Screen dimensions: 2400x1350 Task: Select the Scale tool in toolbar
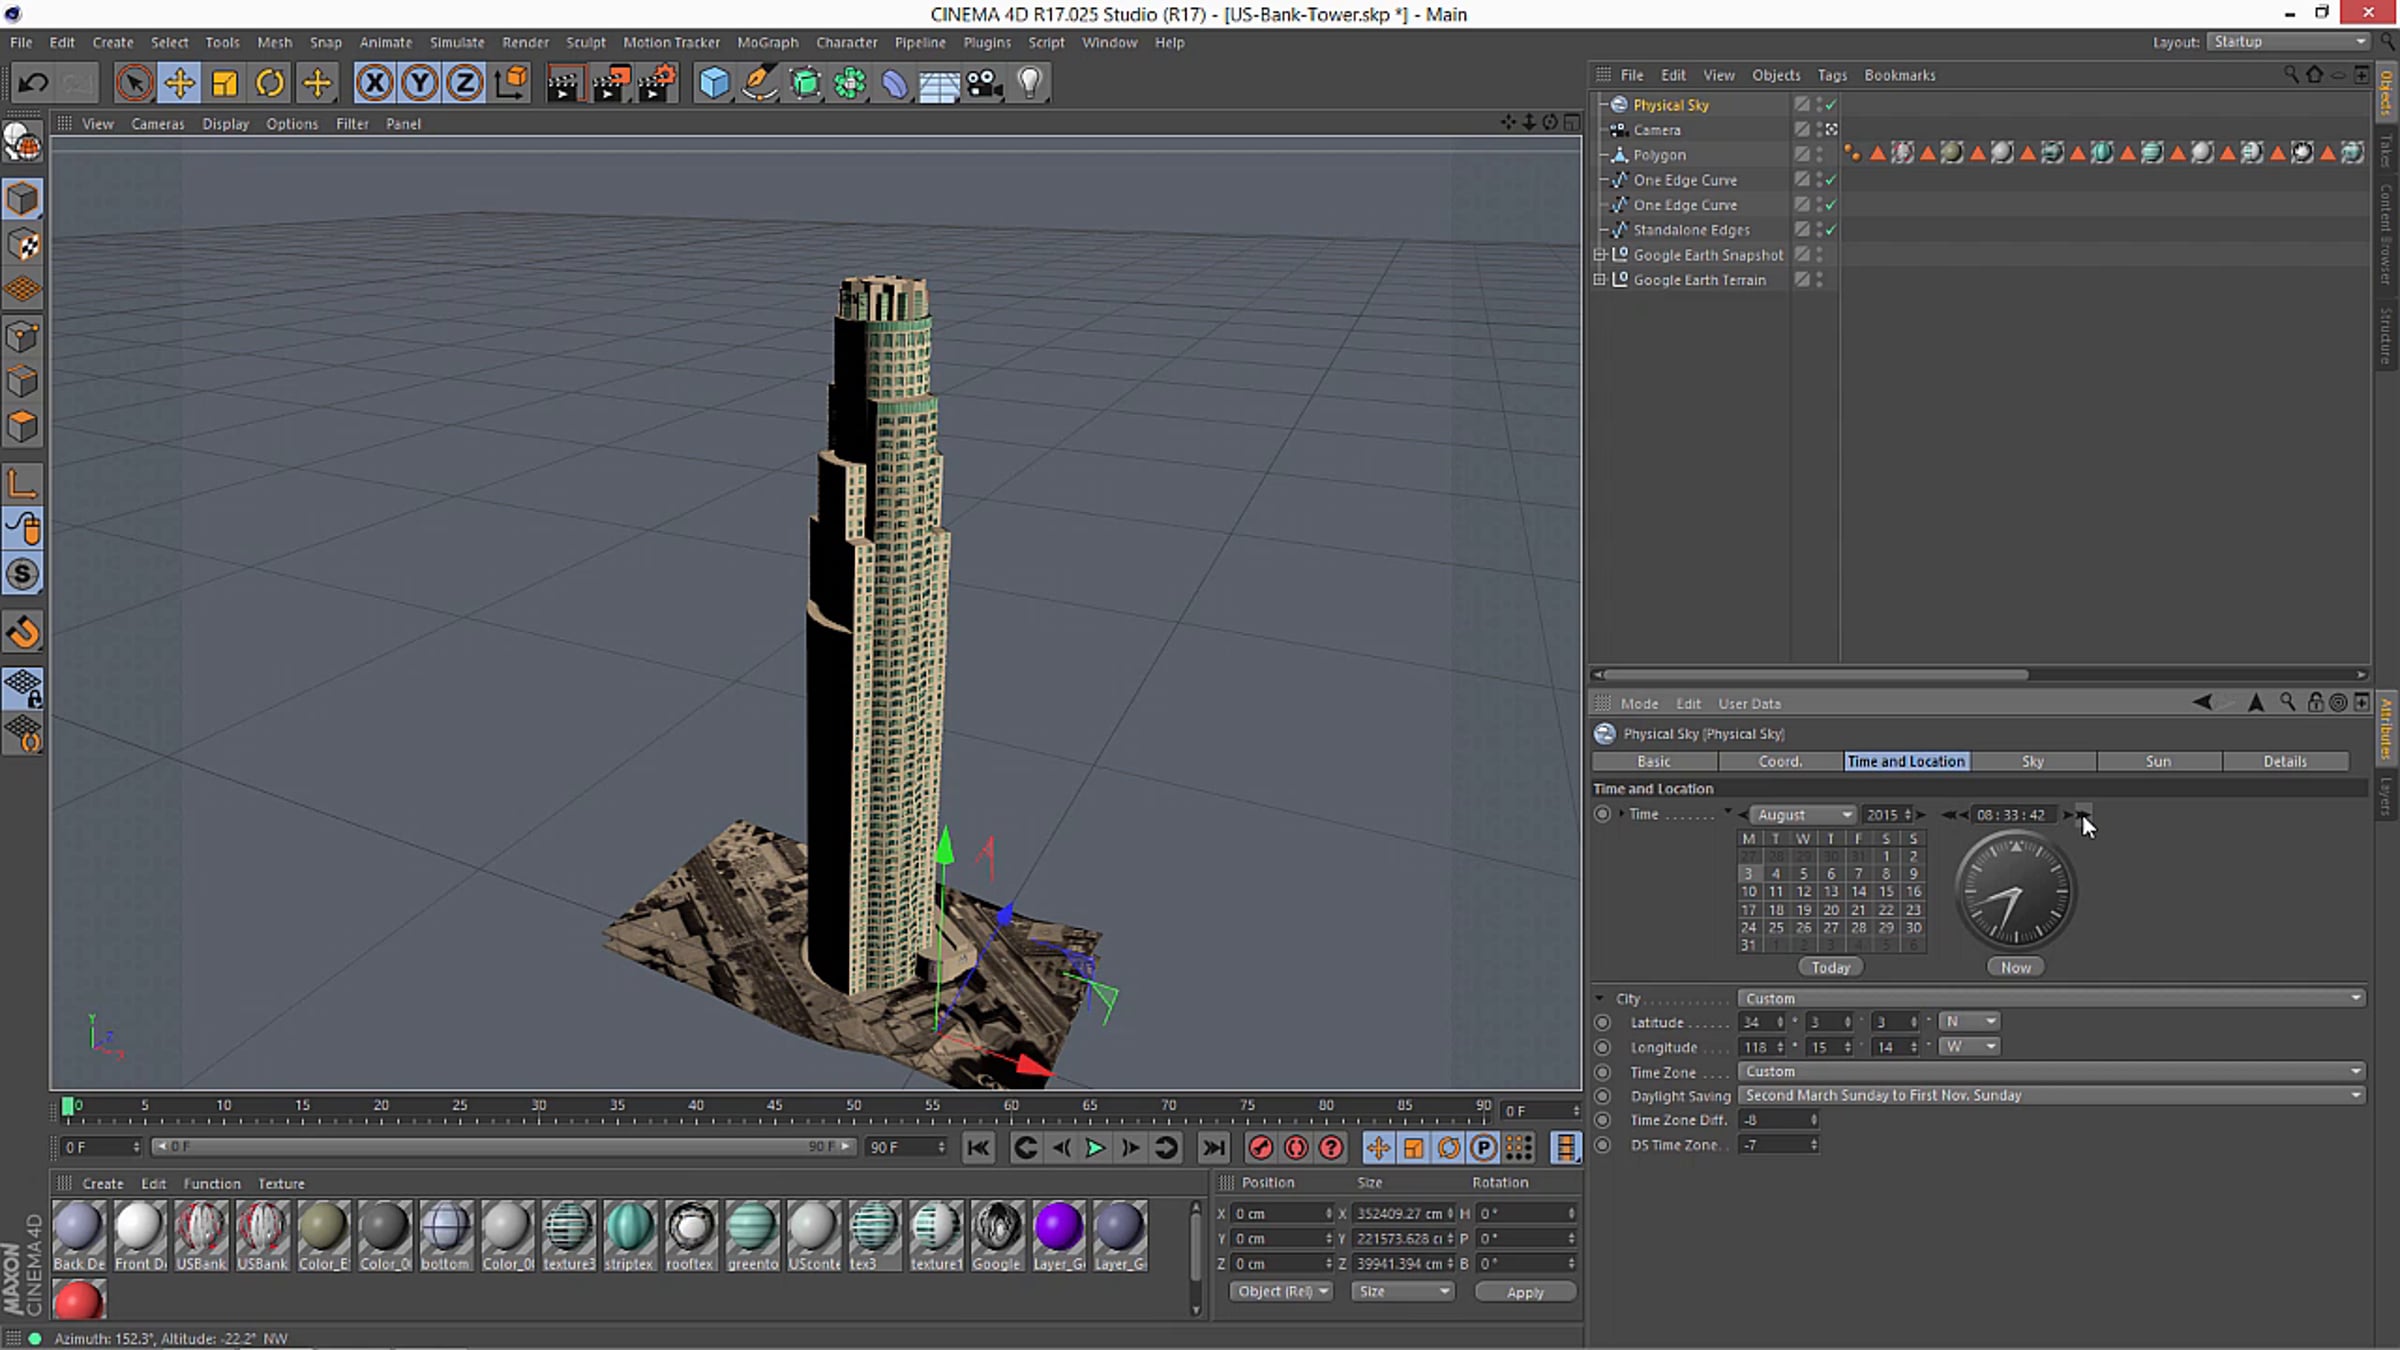point(225,84)
